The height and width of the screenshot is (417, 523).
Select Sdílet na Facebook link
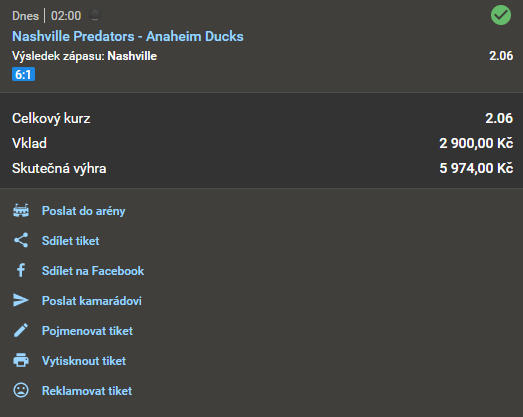click(x=93, y=271)
